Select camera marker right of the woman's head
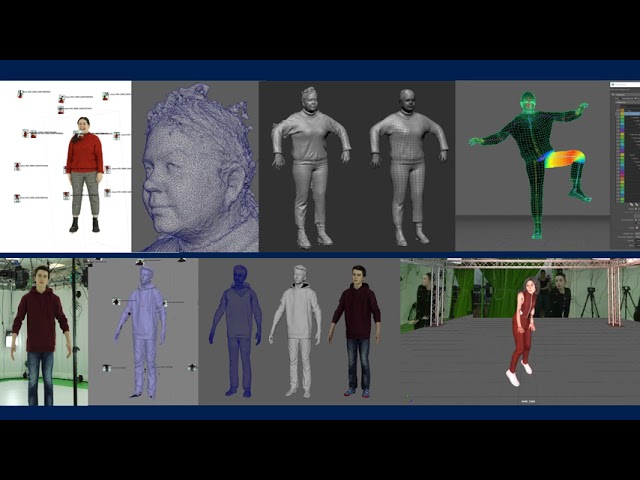This screenshot has height=480, width=640. [116, 136]
